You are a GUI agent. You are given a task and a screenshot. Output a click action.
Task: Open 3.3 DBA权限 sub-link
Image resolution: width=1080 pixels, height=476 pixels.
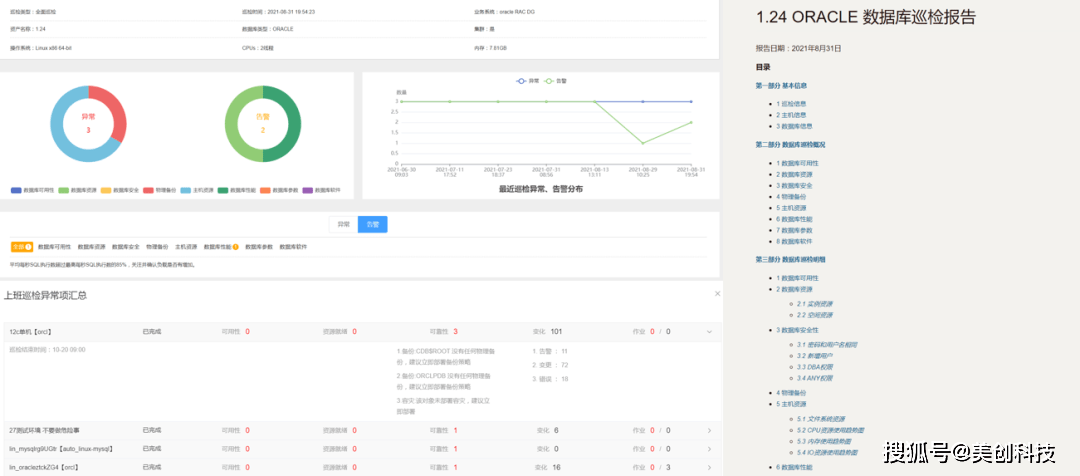point(815,366)
